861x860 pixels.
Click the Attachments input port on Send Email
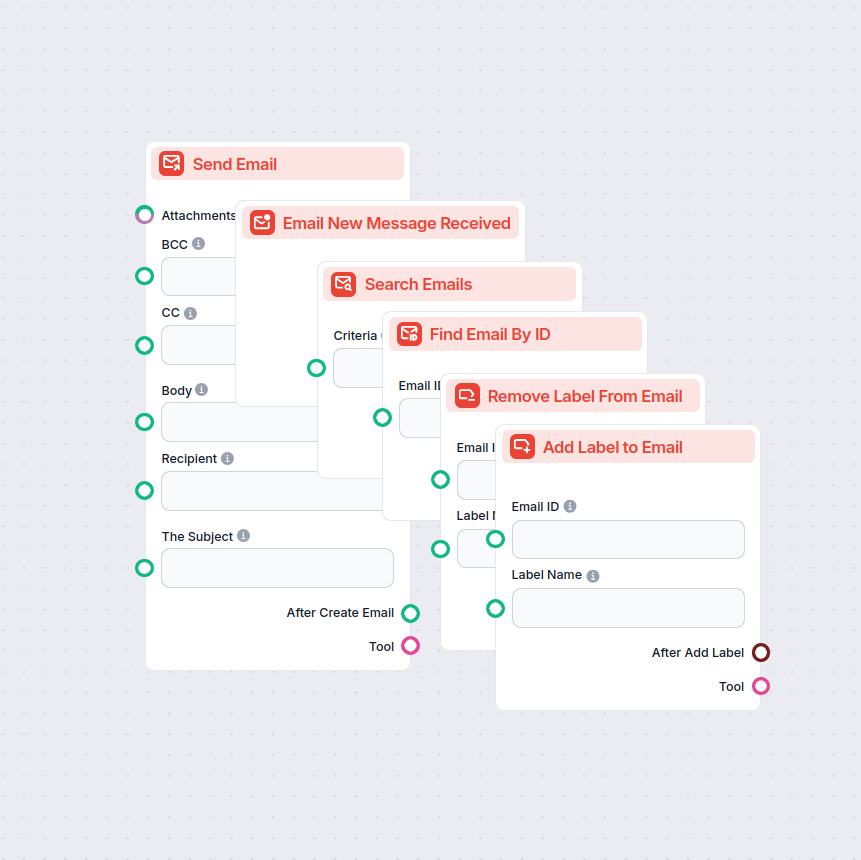pos(144,214)
